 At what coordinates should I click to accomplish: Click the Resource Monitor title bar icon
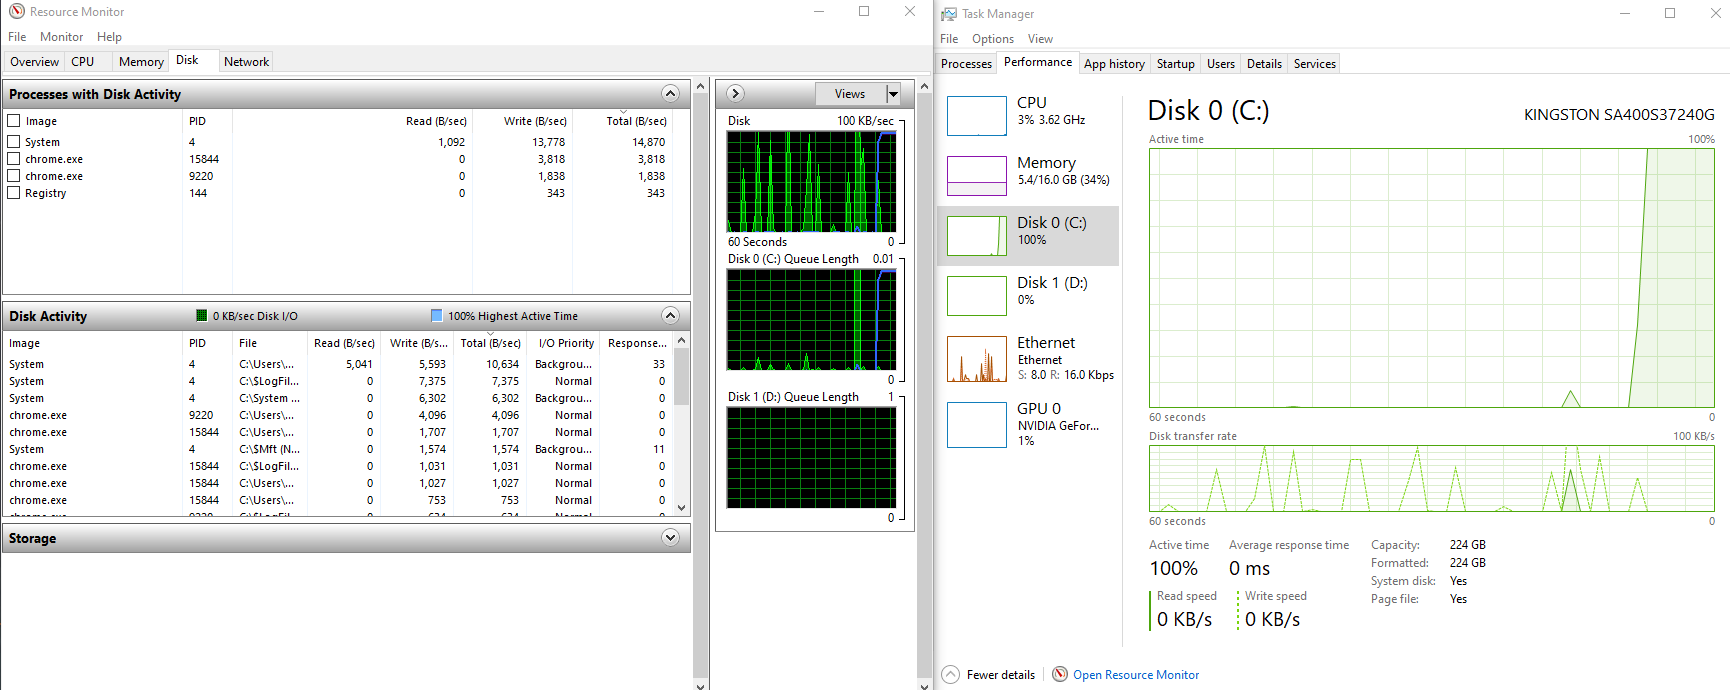16,12
